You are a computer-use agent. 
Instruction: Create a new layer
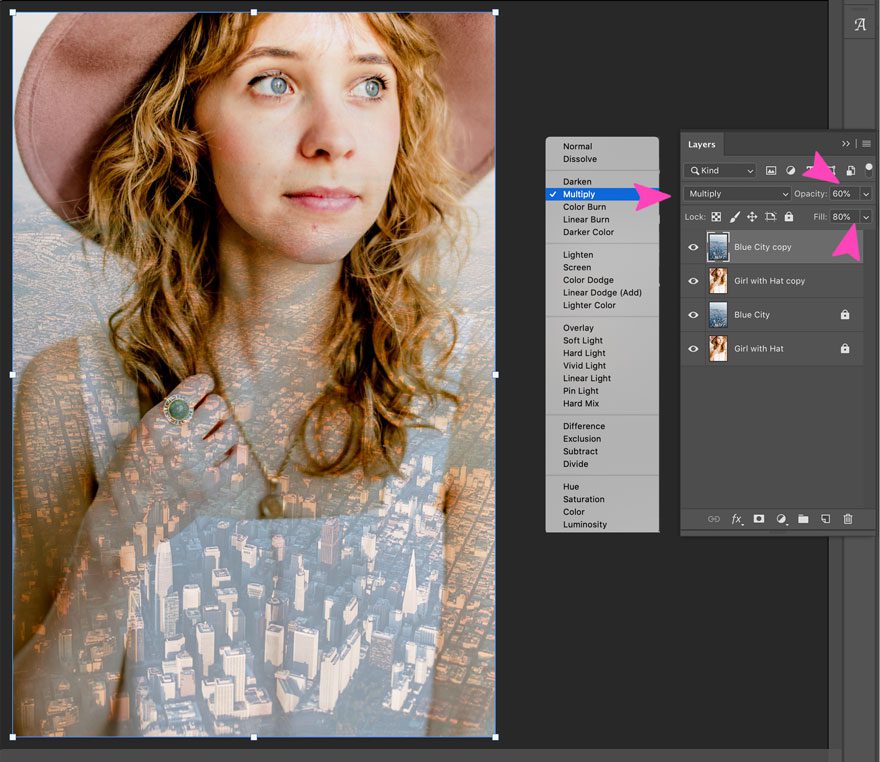point(824,519)
